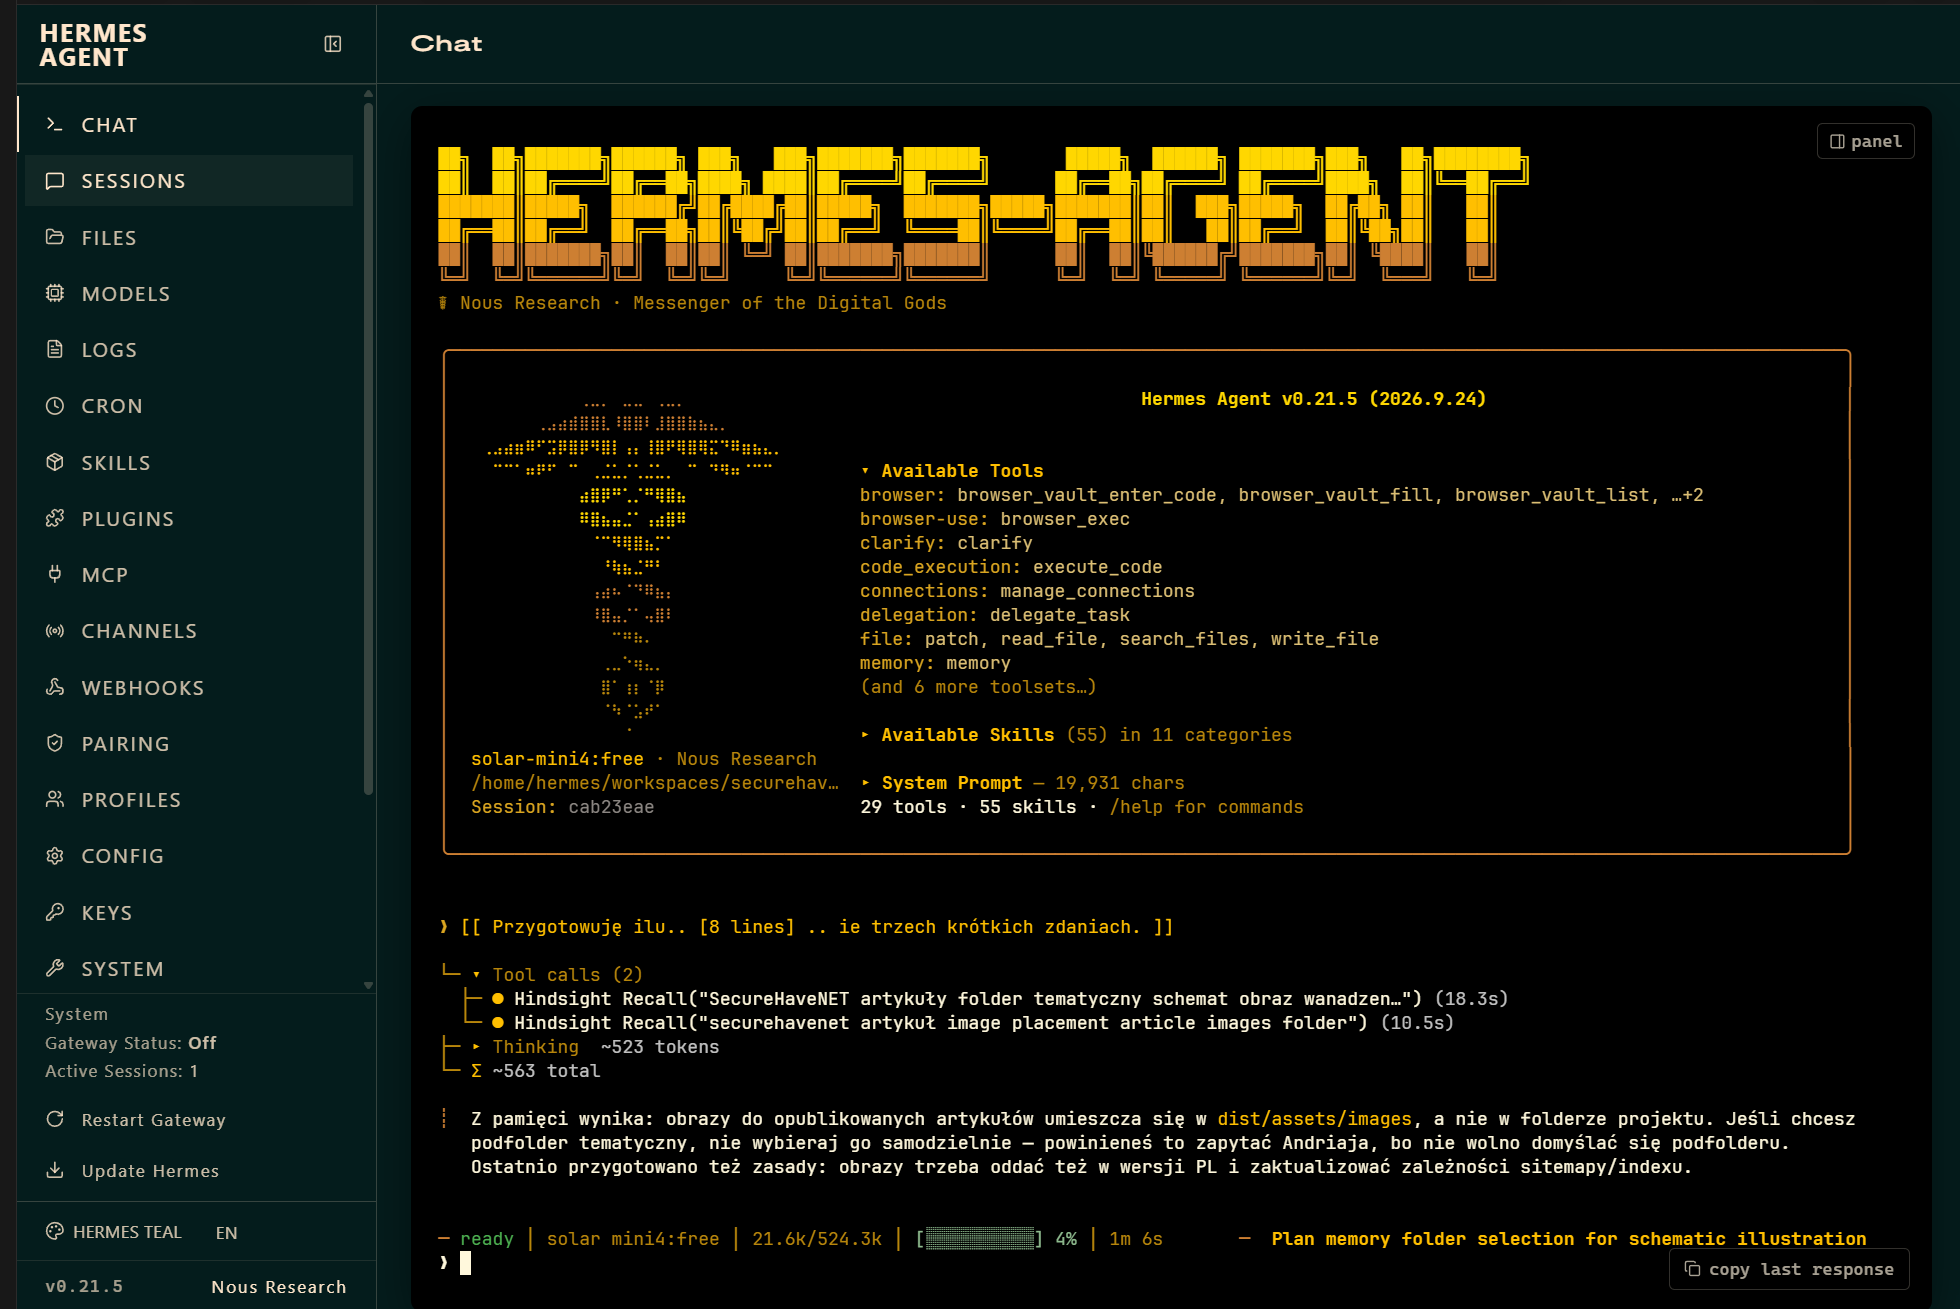The image size is (1960, 1309).
Task: Click the dist/assets/images path
Action: coord(1314,1119)
